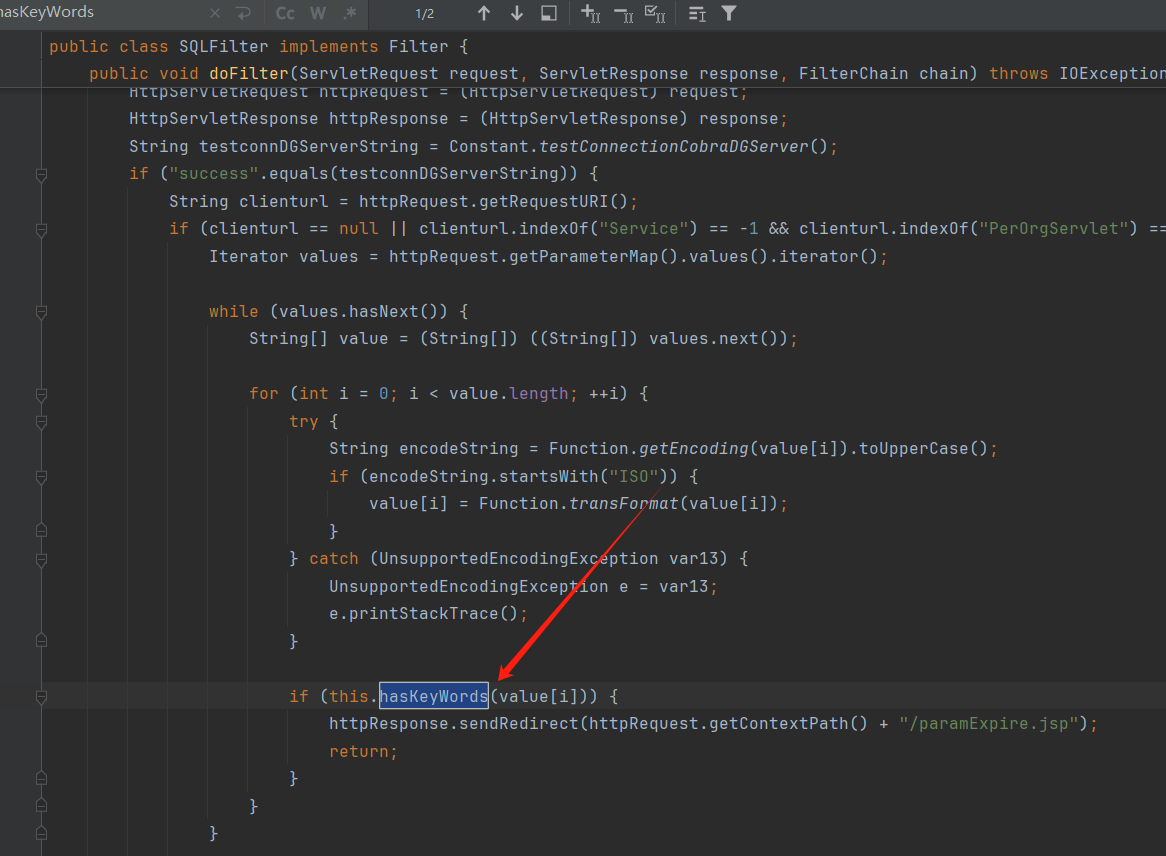Click getEncoding method call

click(x=694, y=448)
